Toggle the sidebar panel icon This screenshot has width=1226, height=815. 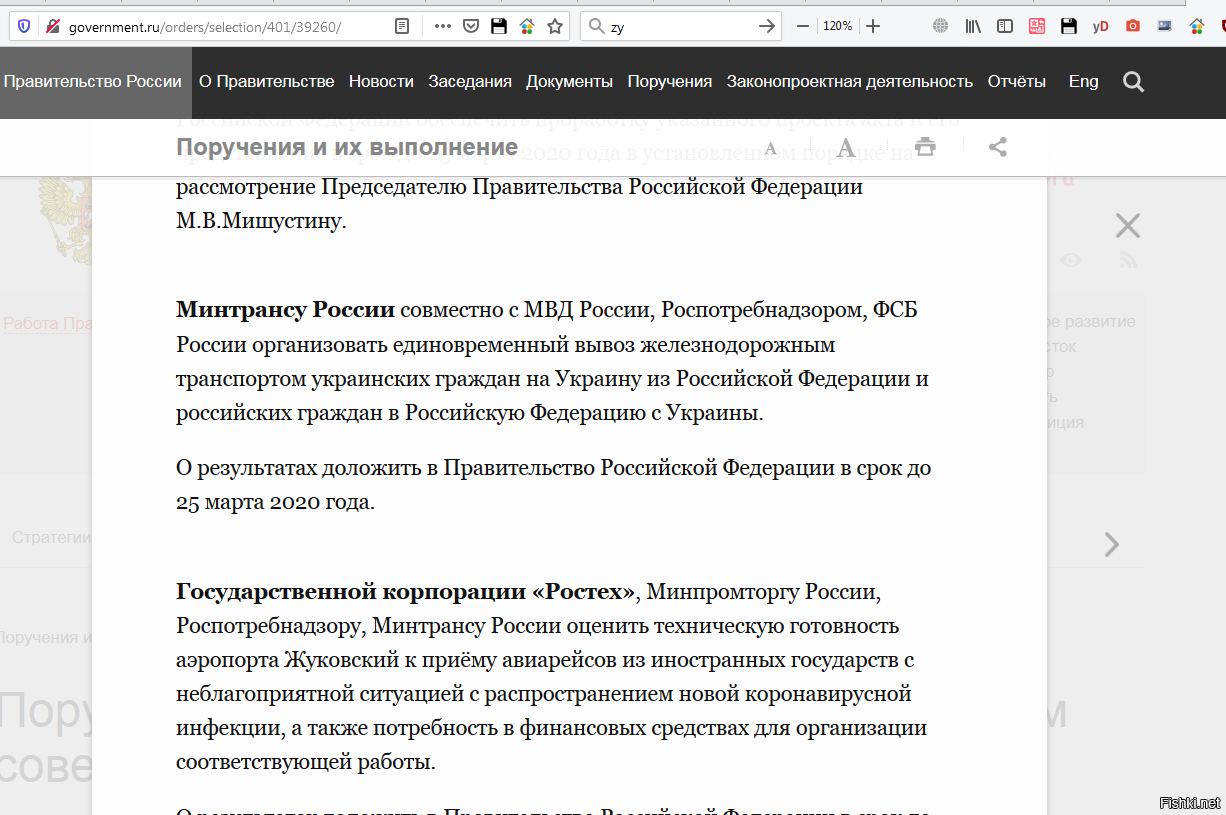click(1005, 26)
